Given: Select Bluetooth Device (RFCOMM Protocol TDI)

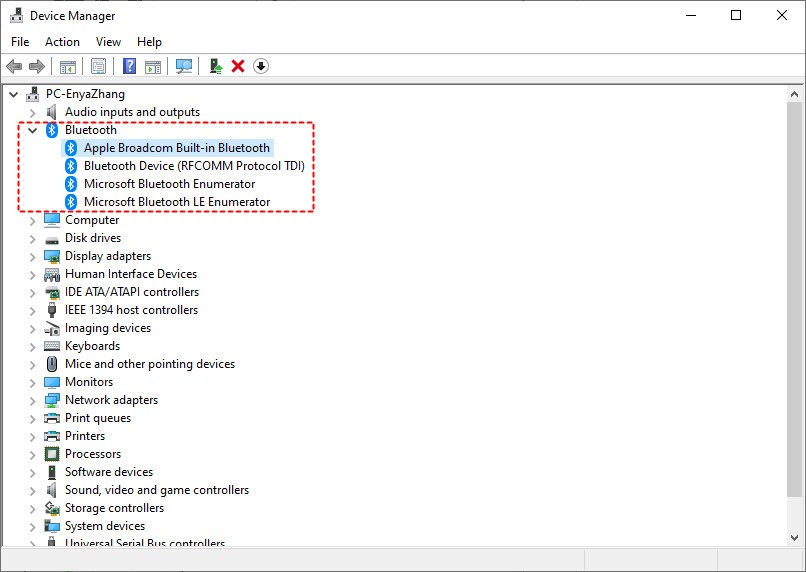Looking at the screenshot, I should [194, 166].
